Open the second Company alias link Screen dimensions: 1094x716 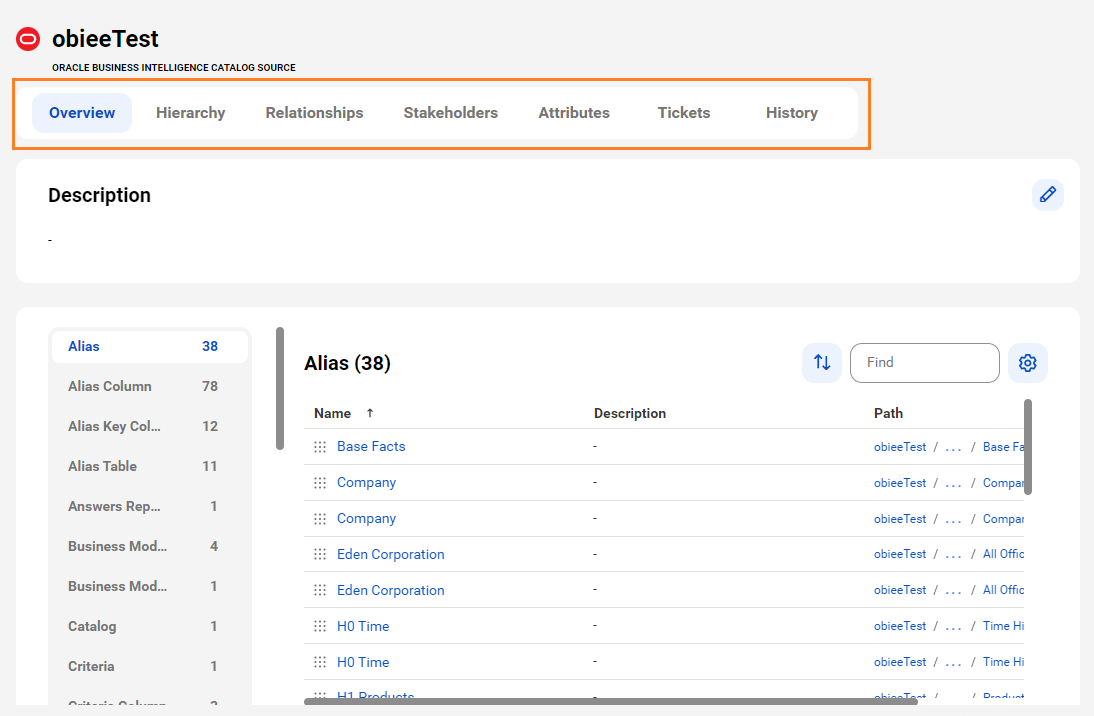[366, 519]
